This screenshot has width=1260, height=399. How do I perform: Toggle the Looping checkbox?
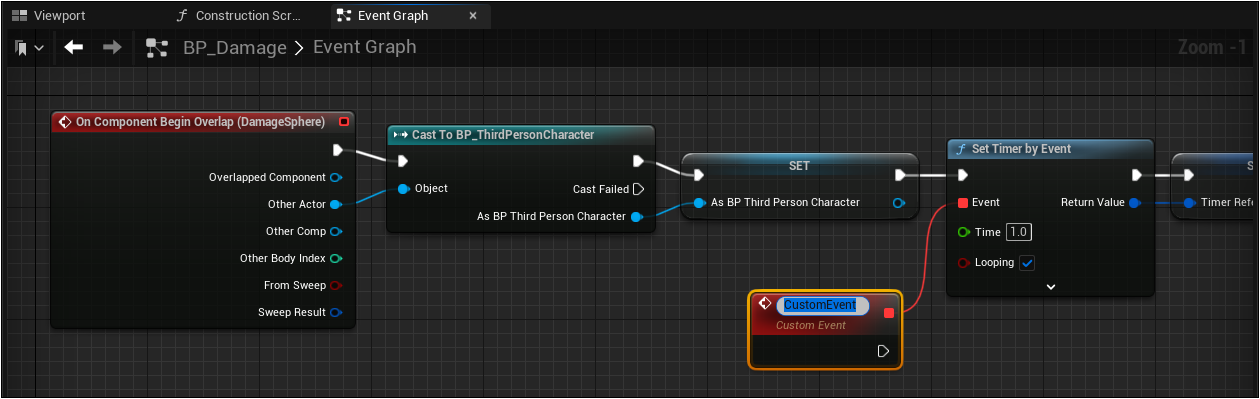(x=1027, y=263)
